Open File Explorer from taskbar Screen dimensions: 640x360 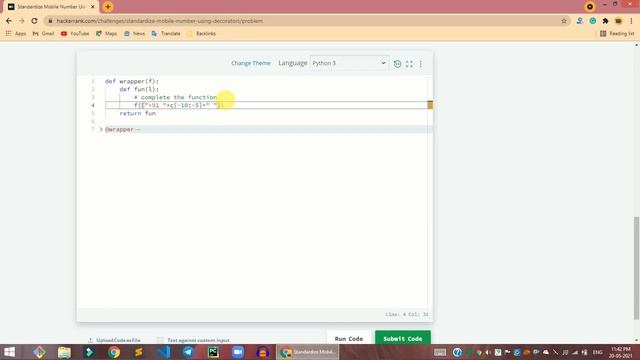64,352
